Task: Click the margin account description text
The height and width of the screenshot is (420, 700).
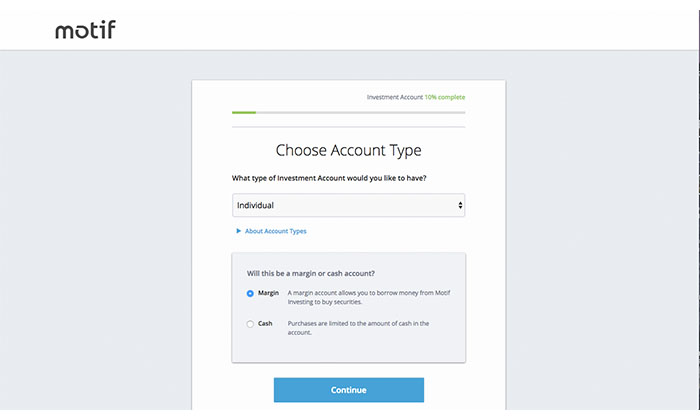Action: tap(369, 297)
